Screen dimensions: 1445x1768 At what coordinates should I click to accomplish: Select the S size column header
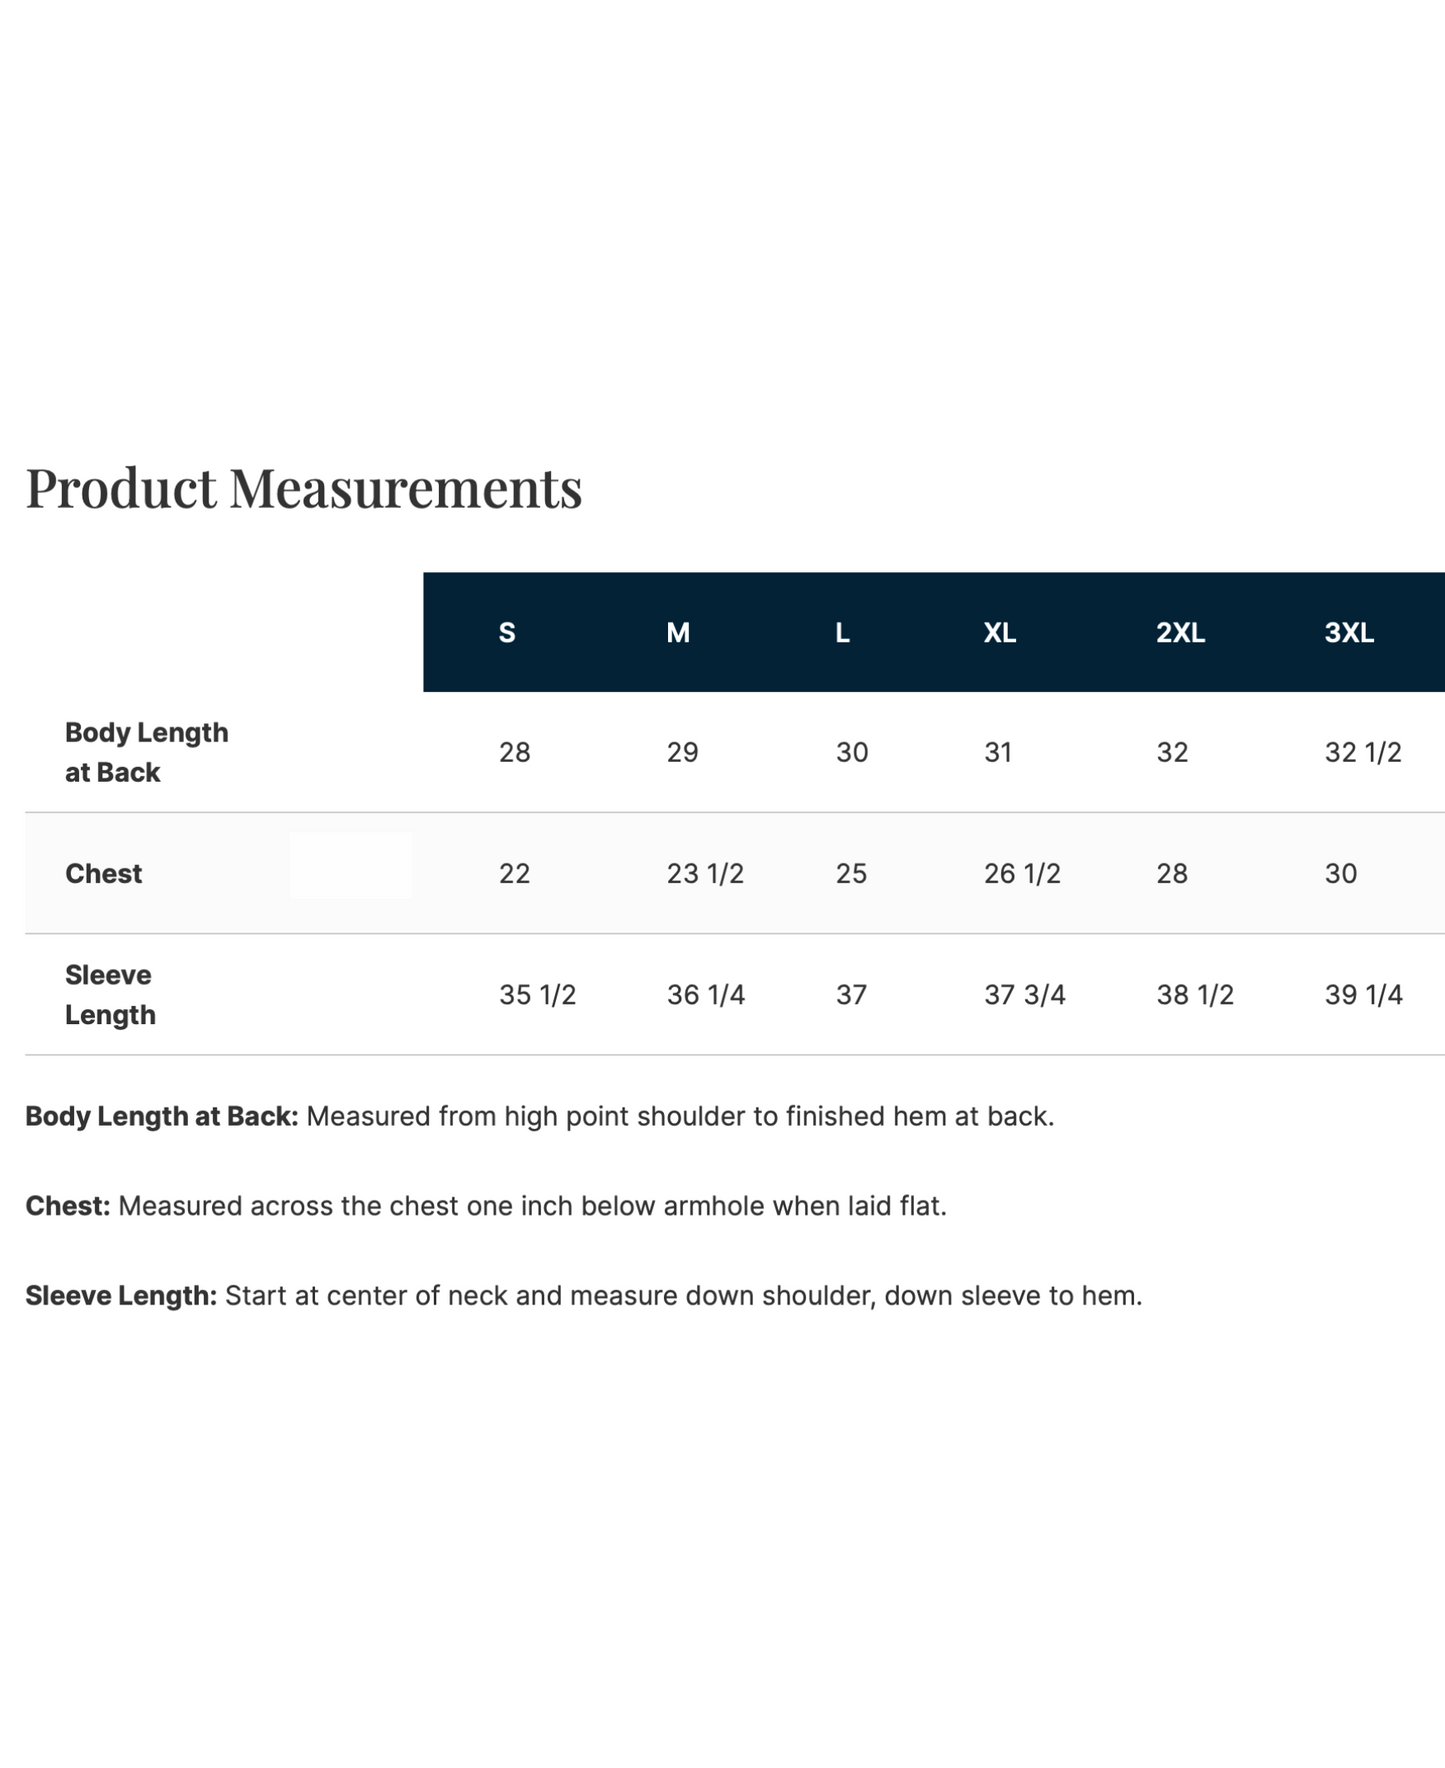tap(507, 633)
